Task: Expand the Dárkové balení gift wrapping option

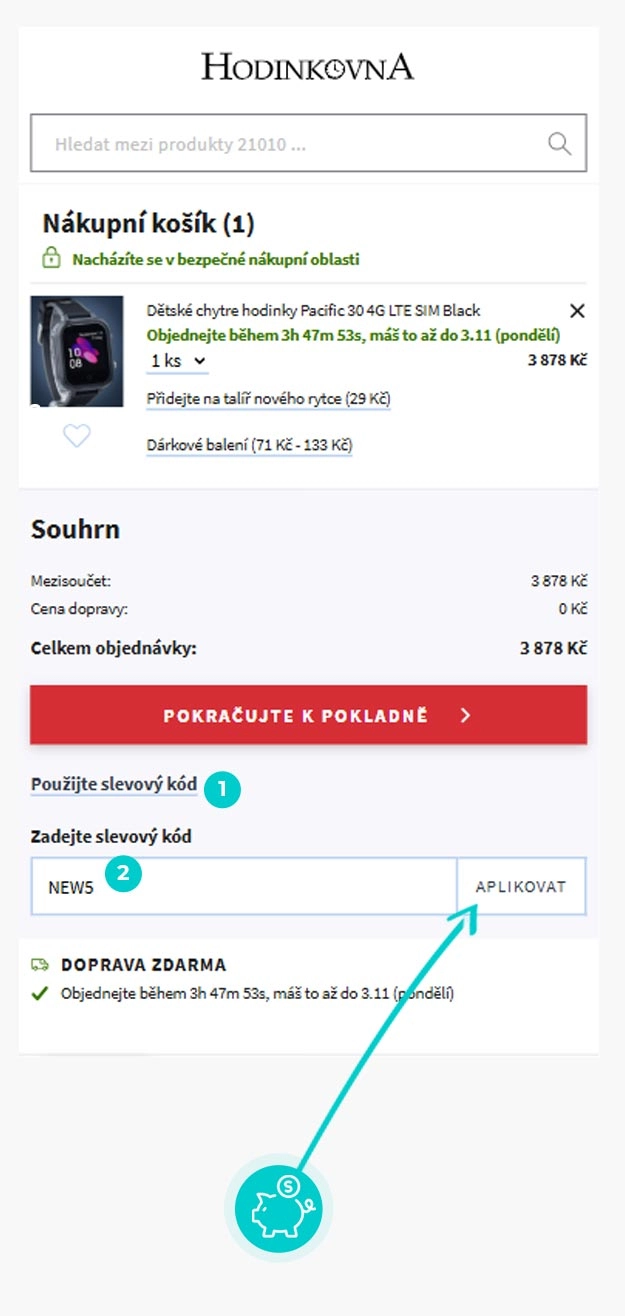Action: coord(249,444)
